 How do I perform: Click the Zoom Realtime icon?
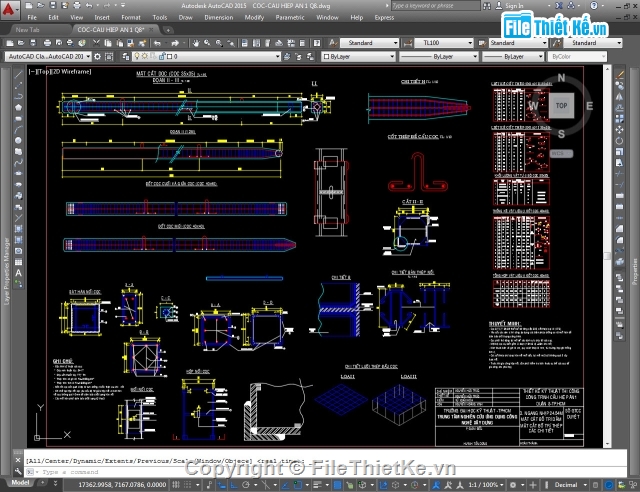[x=207, y=43]
